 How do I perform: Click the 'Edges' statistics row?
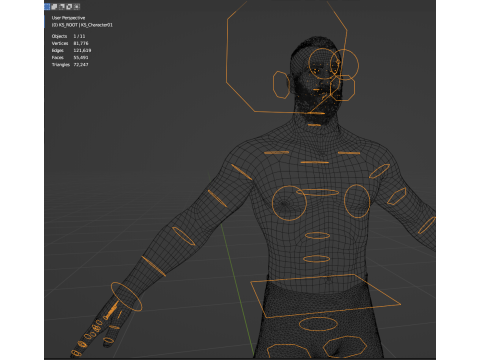(71, 50)
